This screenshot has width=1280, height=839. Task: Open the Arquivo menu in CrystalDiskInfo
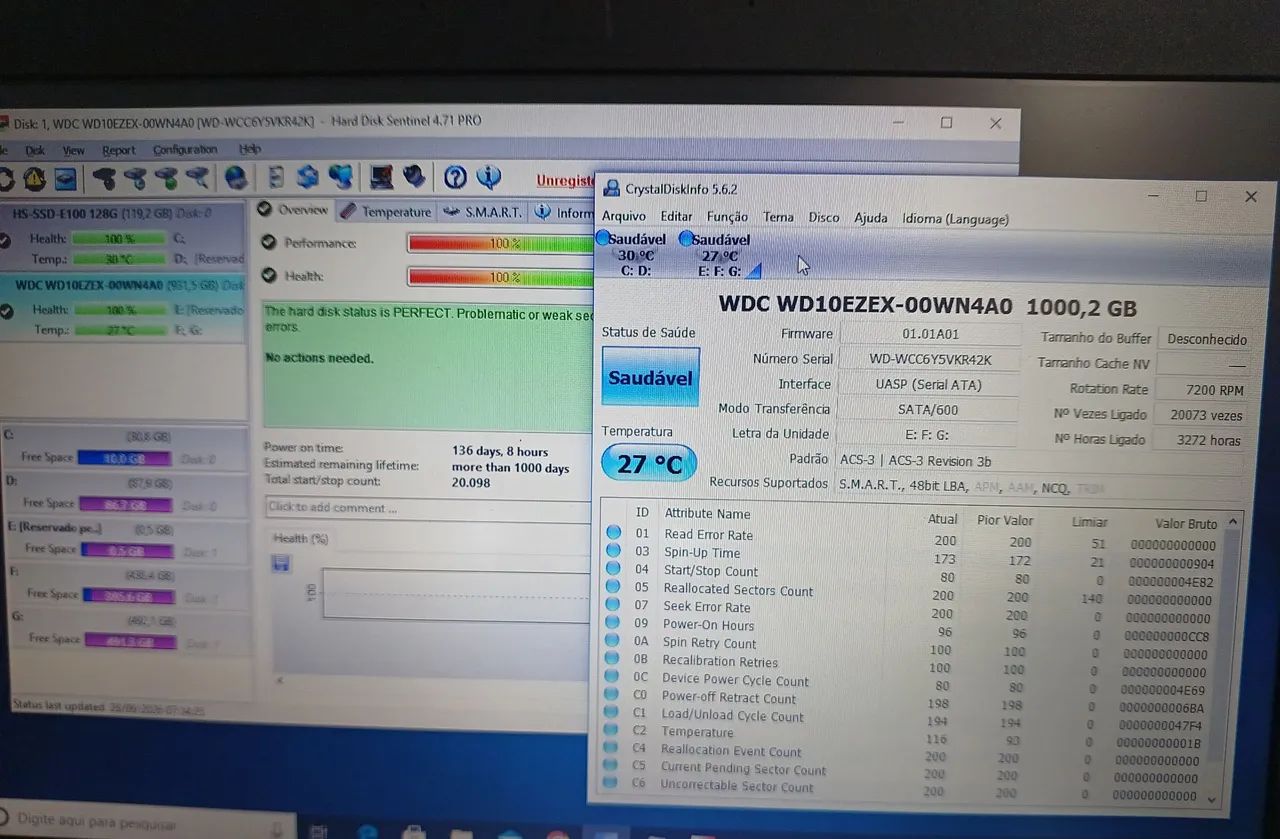click(624, 216)
